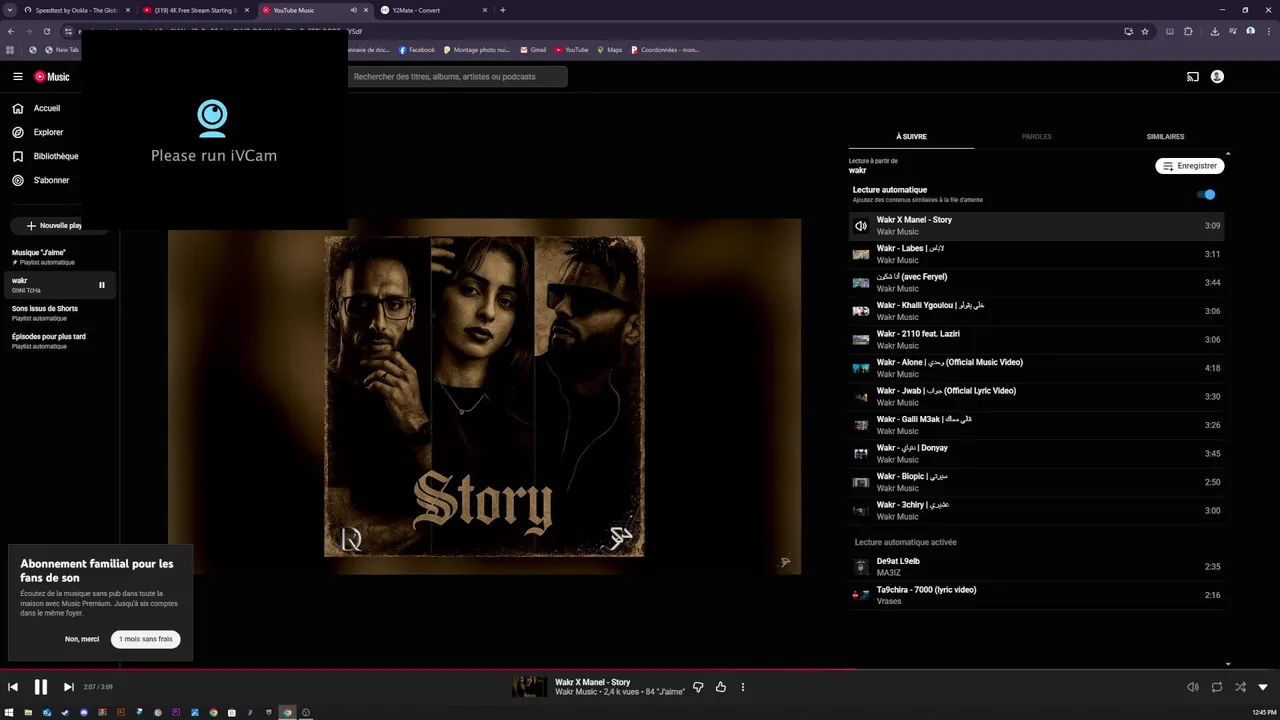Pause the wakr playlist in sidebar
The width and height of the screenshot is (1280, 720).
point(101,285)
